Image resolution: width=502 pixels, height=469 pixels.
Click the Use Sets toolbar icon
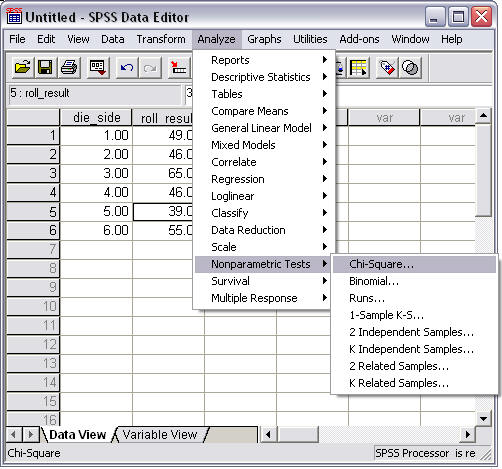pos(410,68)
